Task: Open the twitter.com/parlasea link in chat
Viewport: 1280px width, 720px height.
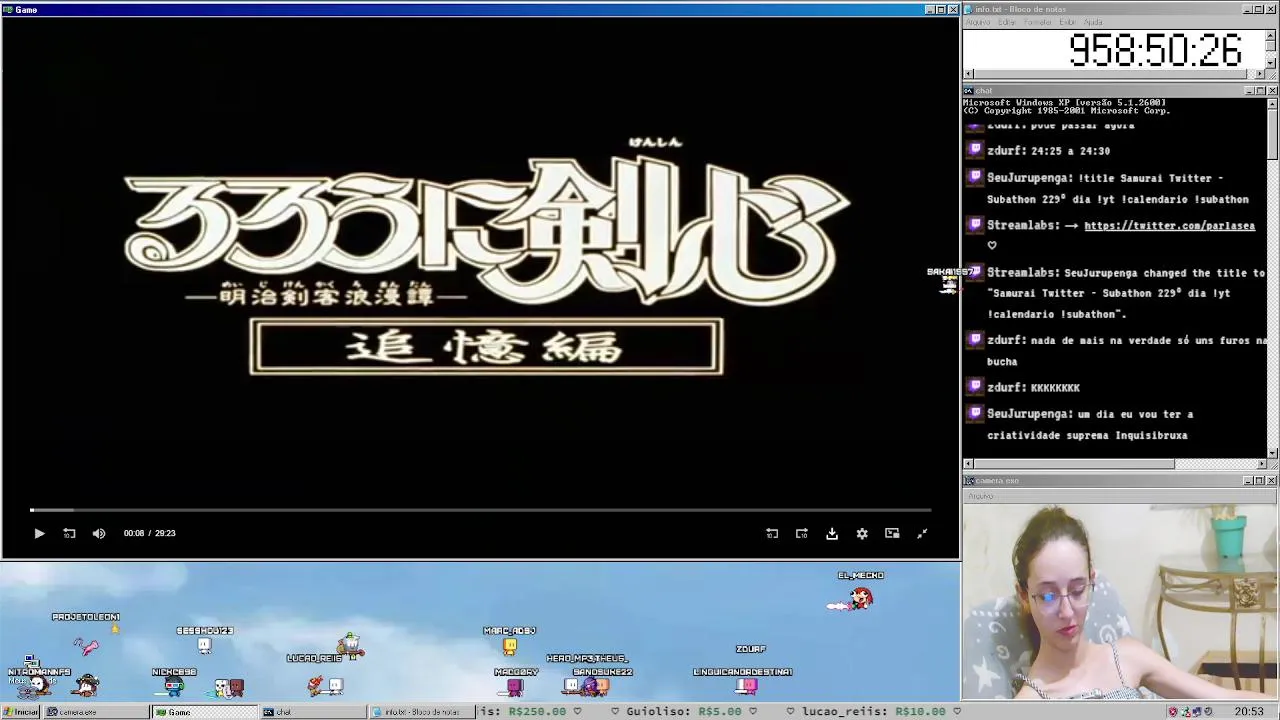Action: [x=1169, y=226]
